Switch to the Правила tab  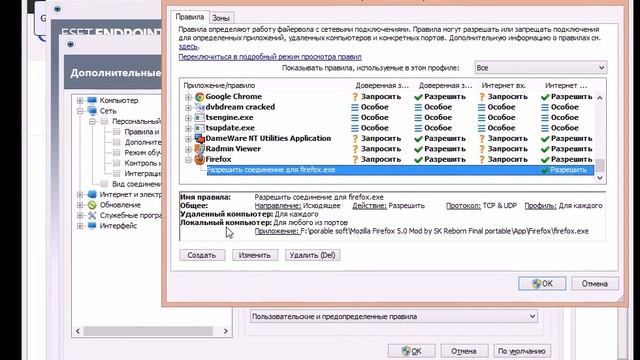[x=189, y=17]
